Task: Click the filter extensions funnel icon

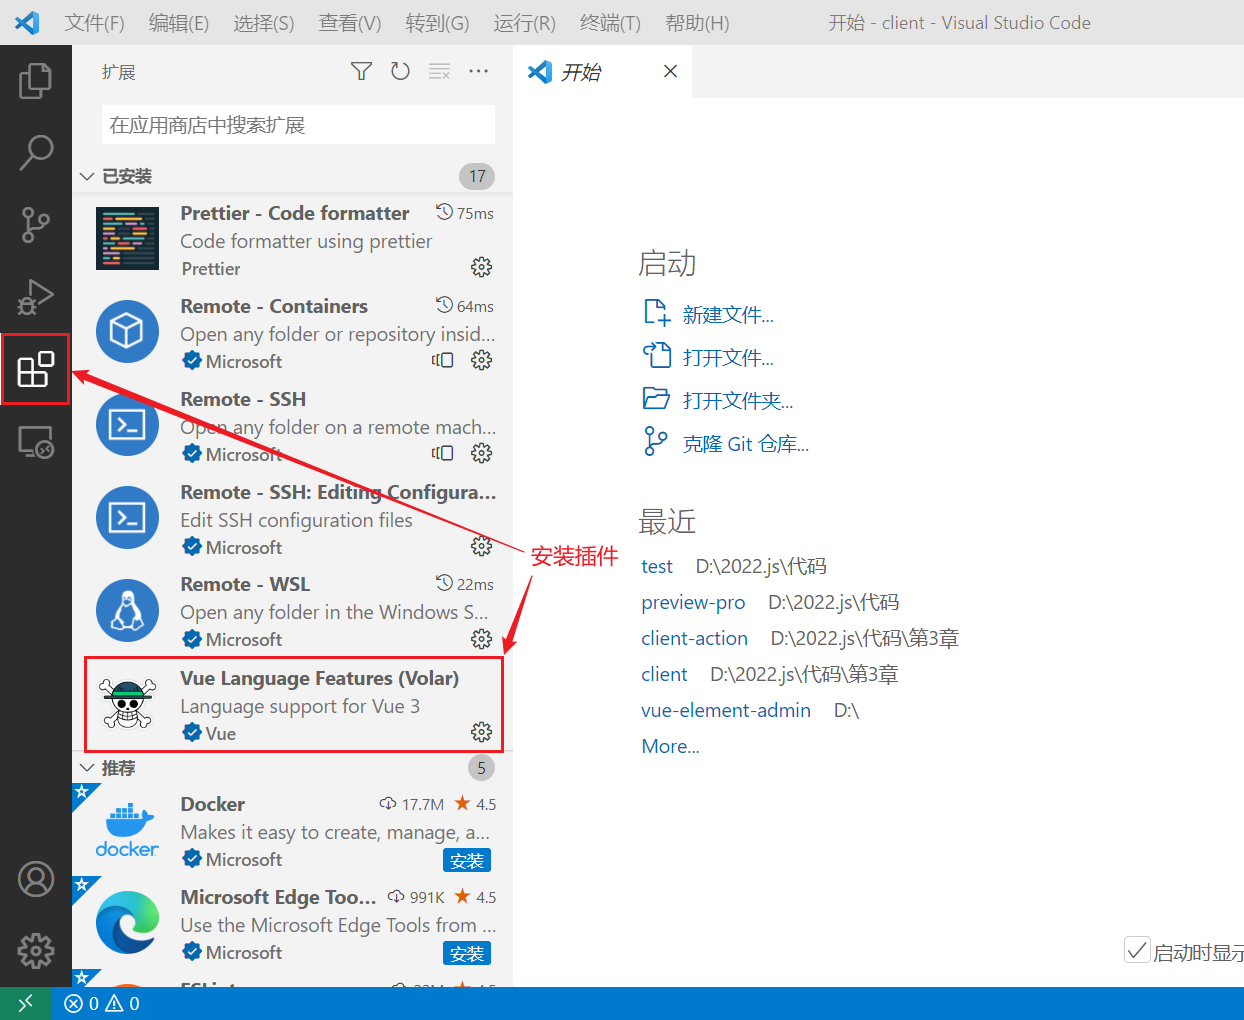Action: [361, 71]
